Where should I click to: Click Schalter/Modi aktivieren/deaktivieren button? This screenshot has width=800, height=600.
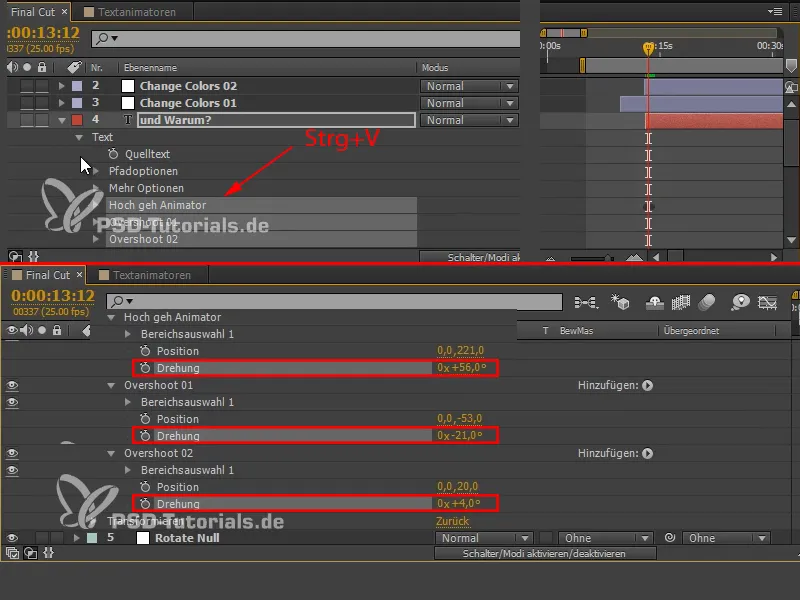[x=544, y=554]
